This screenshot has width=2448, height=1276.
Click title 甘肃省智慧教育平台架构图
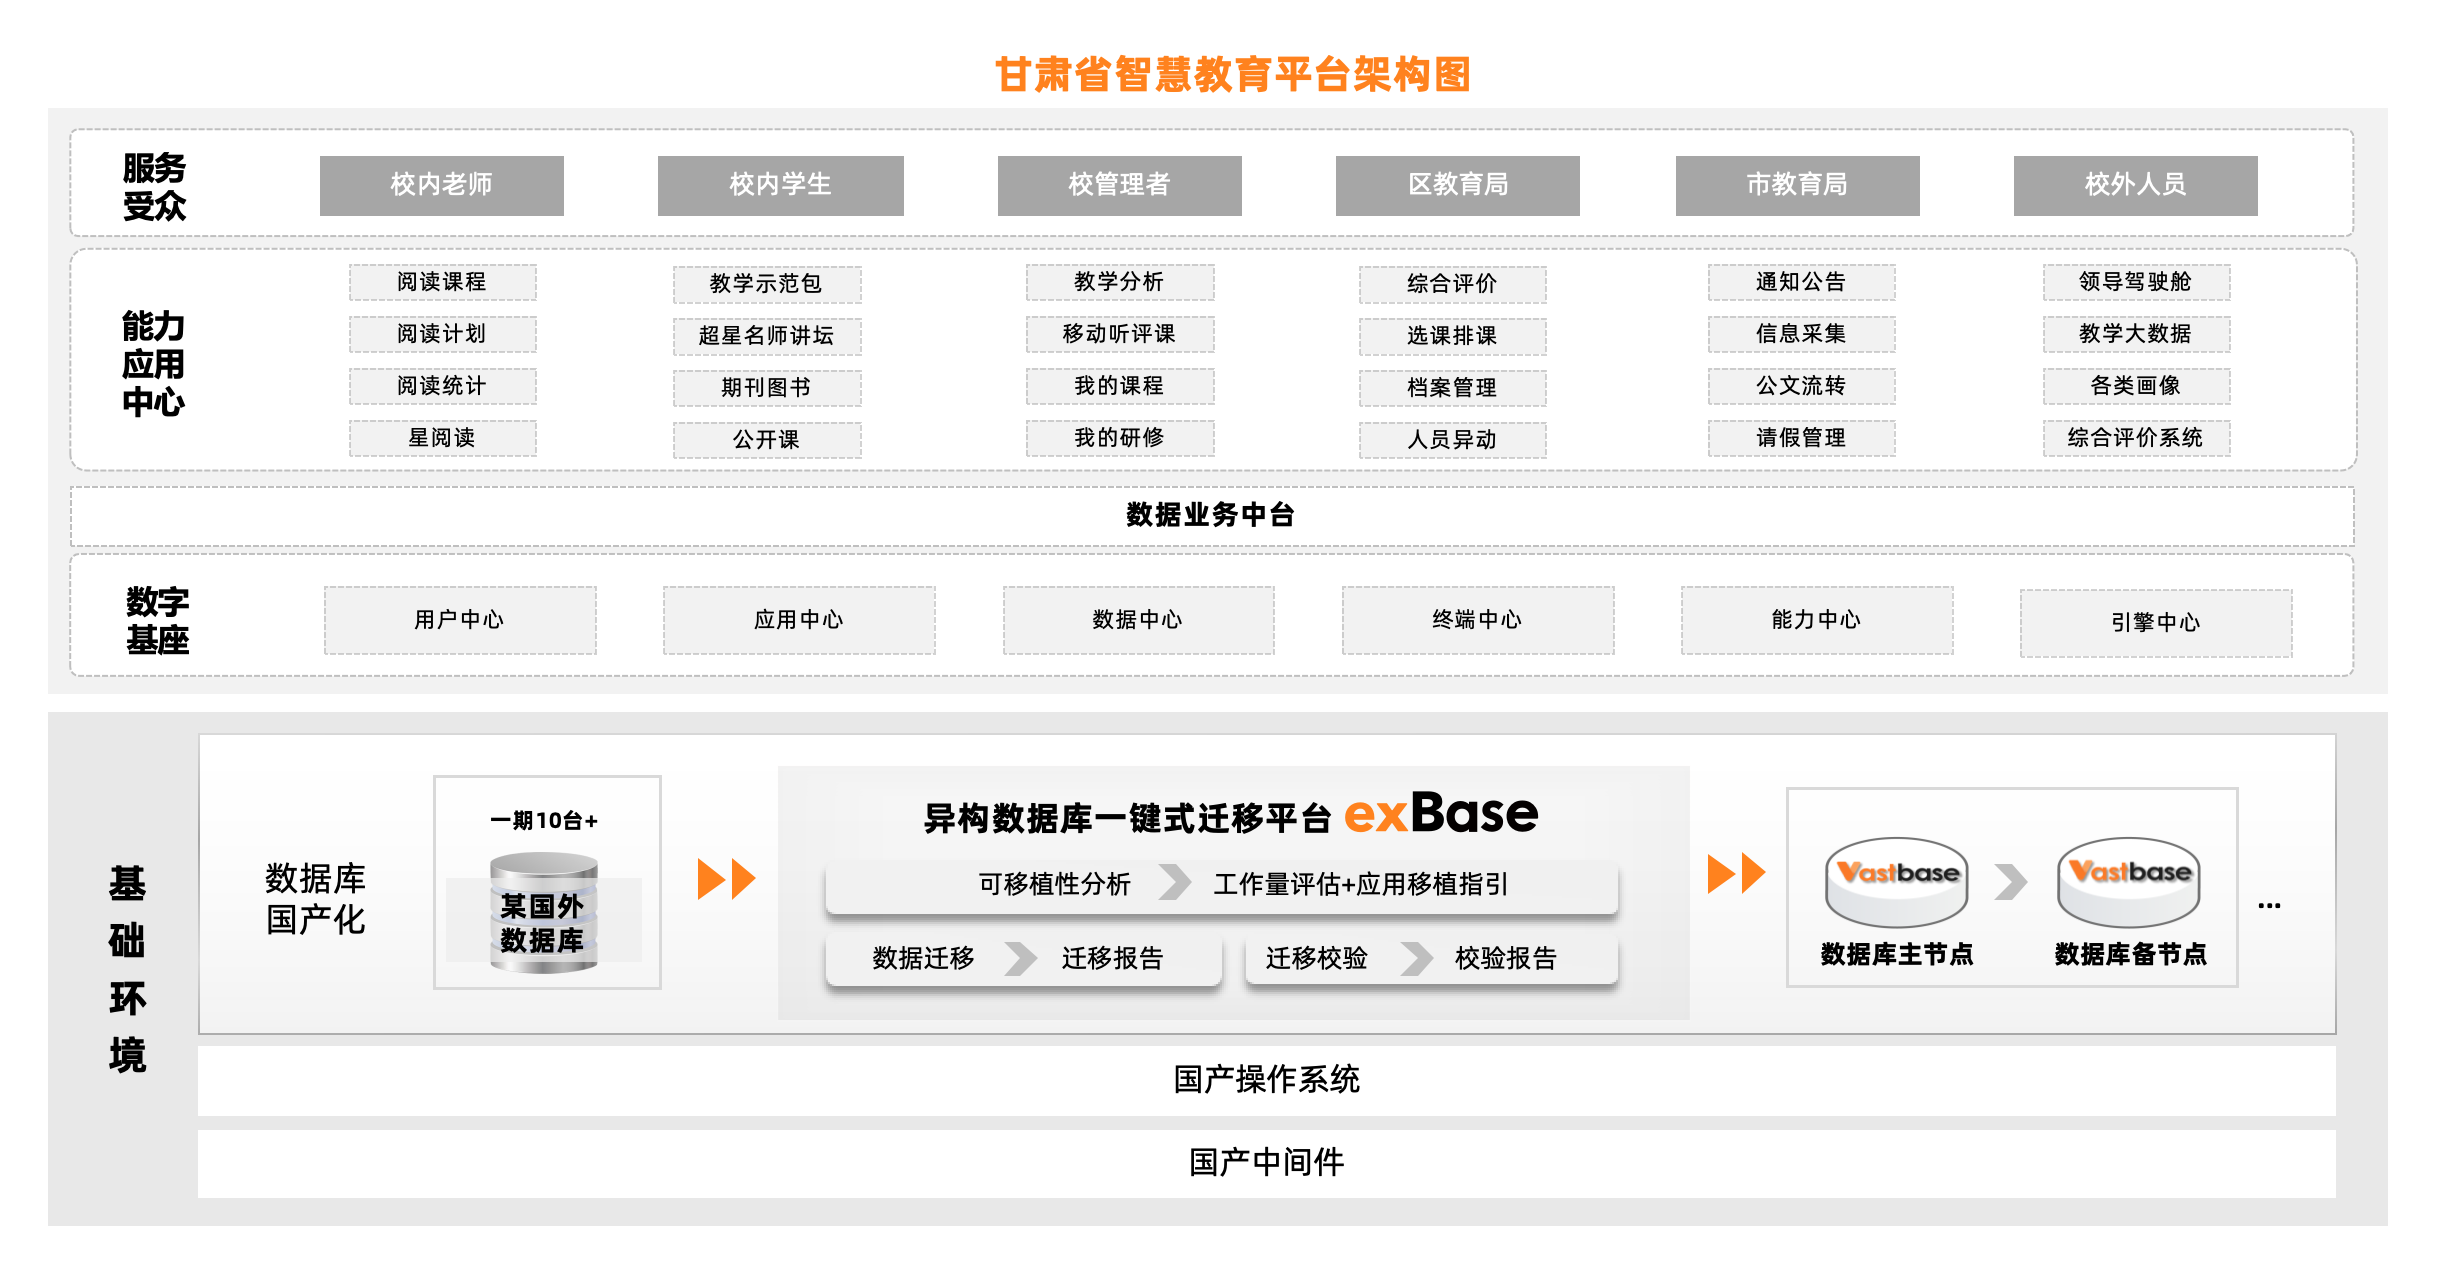[x=1233, y=75]
